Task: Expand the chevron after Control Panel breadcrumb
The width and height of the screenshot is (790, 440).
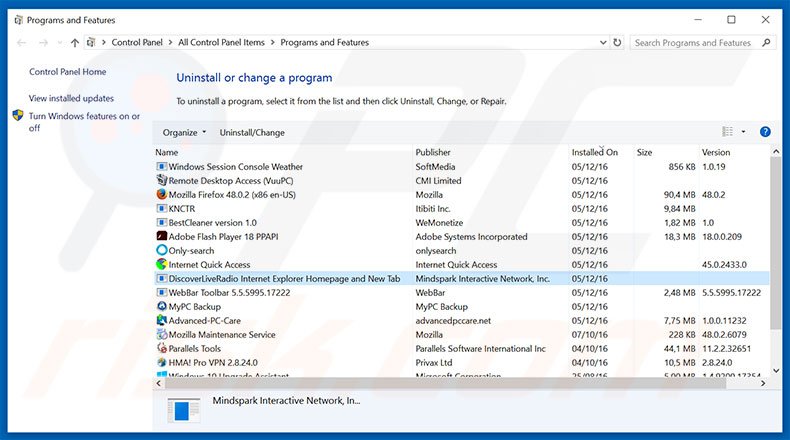Action: pos(170,43)
